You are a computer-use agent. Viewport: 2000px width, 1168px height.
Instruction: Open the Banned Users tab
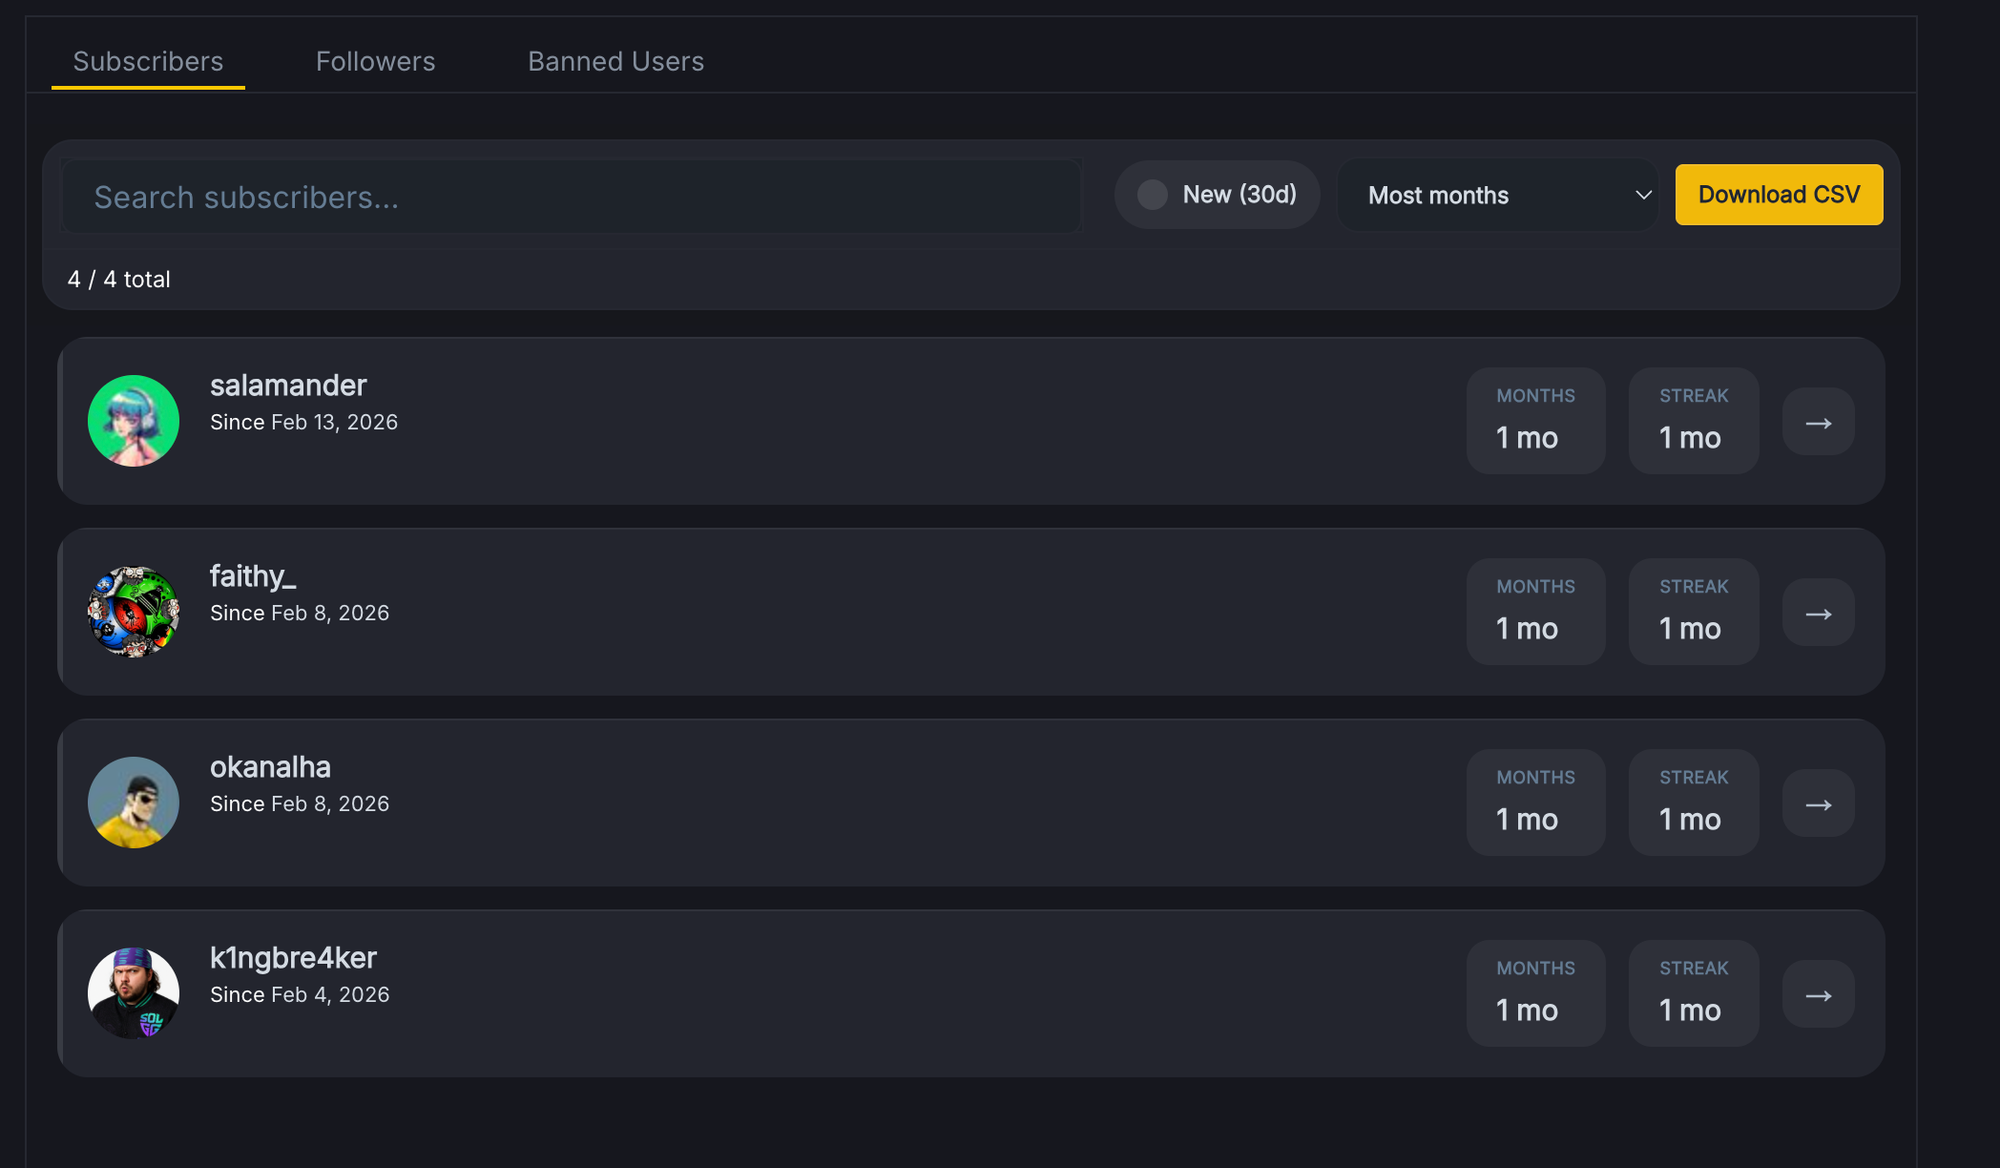(x=615, y=62)
